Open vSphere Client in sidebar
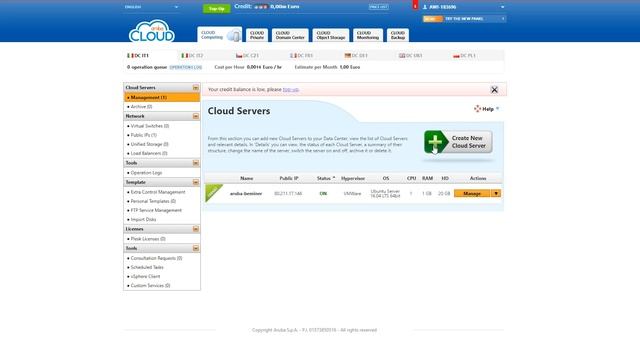The image size is (640, 360). pos(145,276)
